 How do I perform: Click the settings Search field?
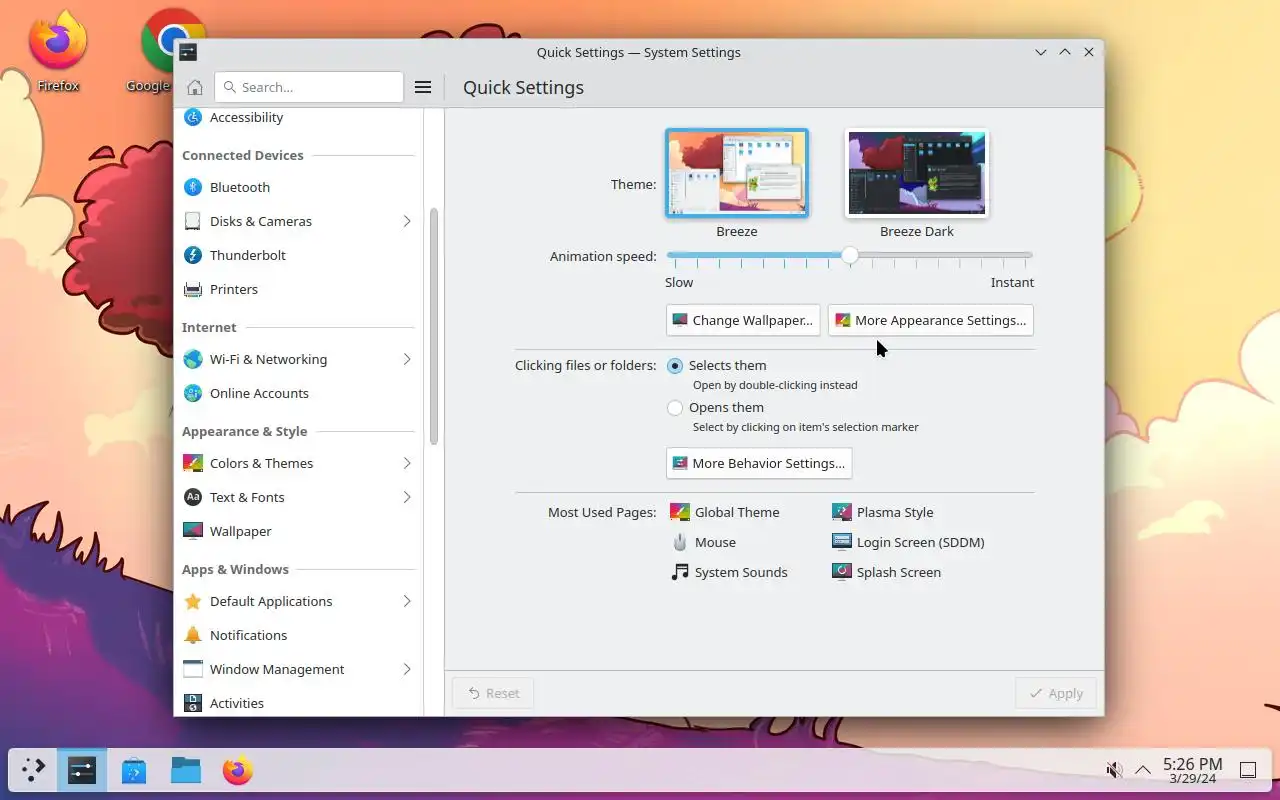point(309,87)
